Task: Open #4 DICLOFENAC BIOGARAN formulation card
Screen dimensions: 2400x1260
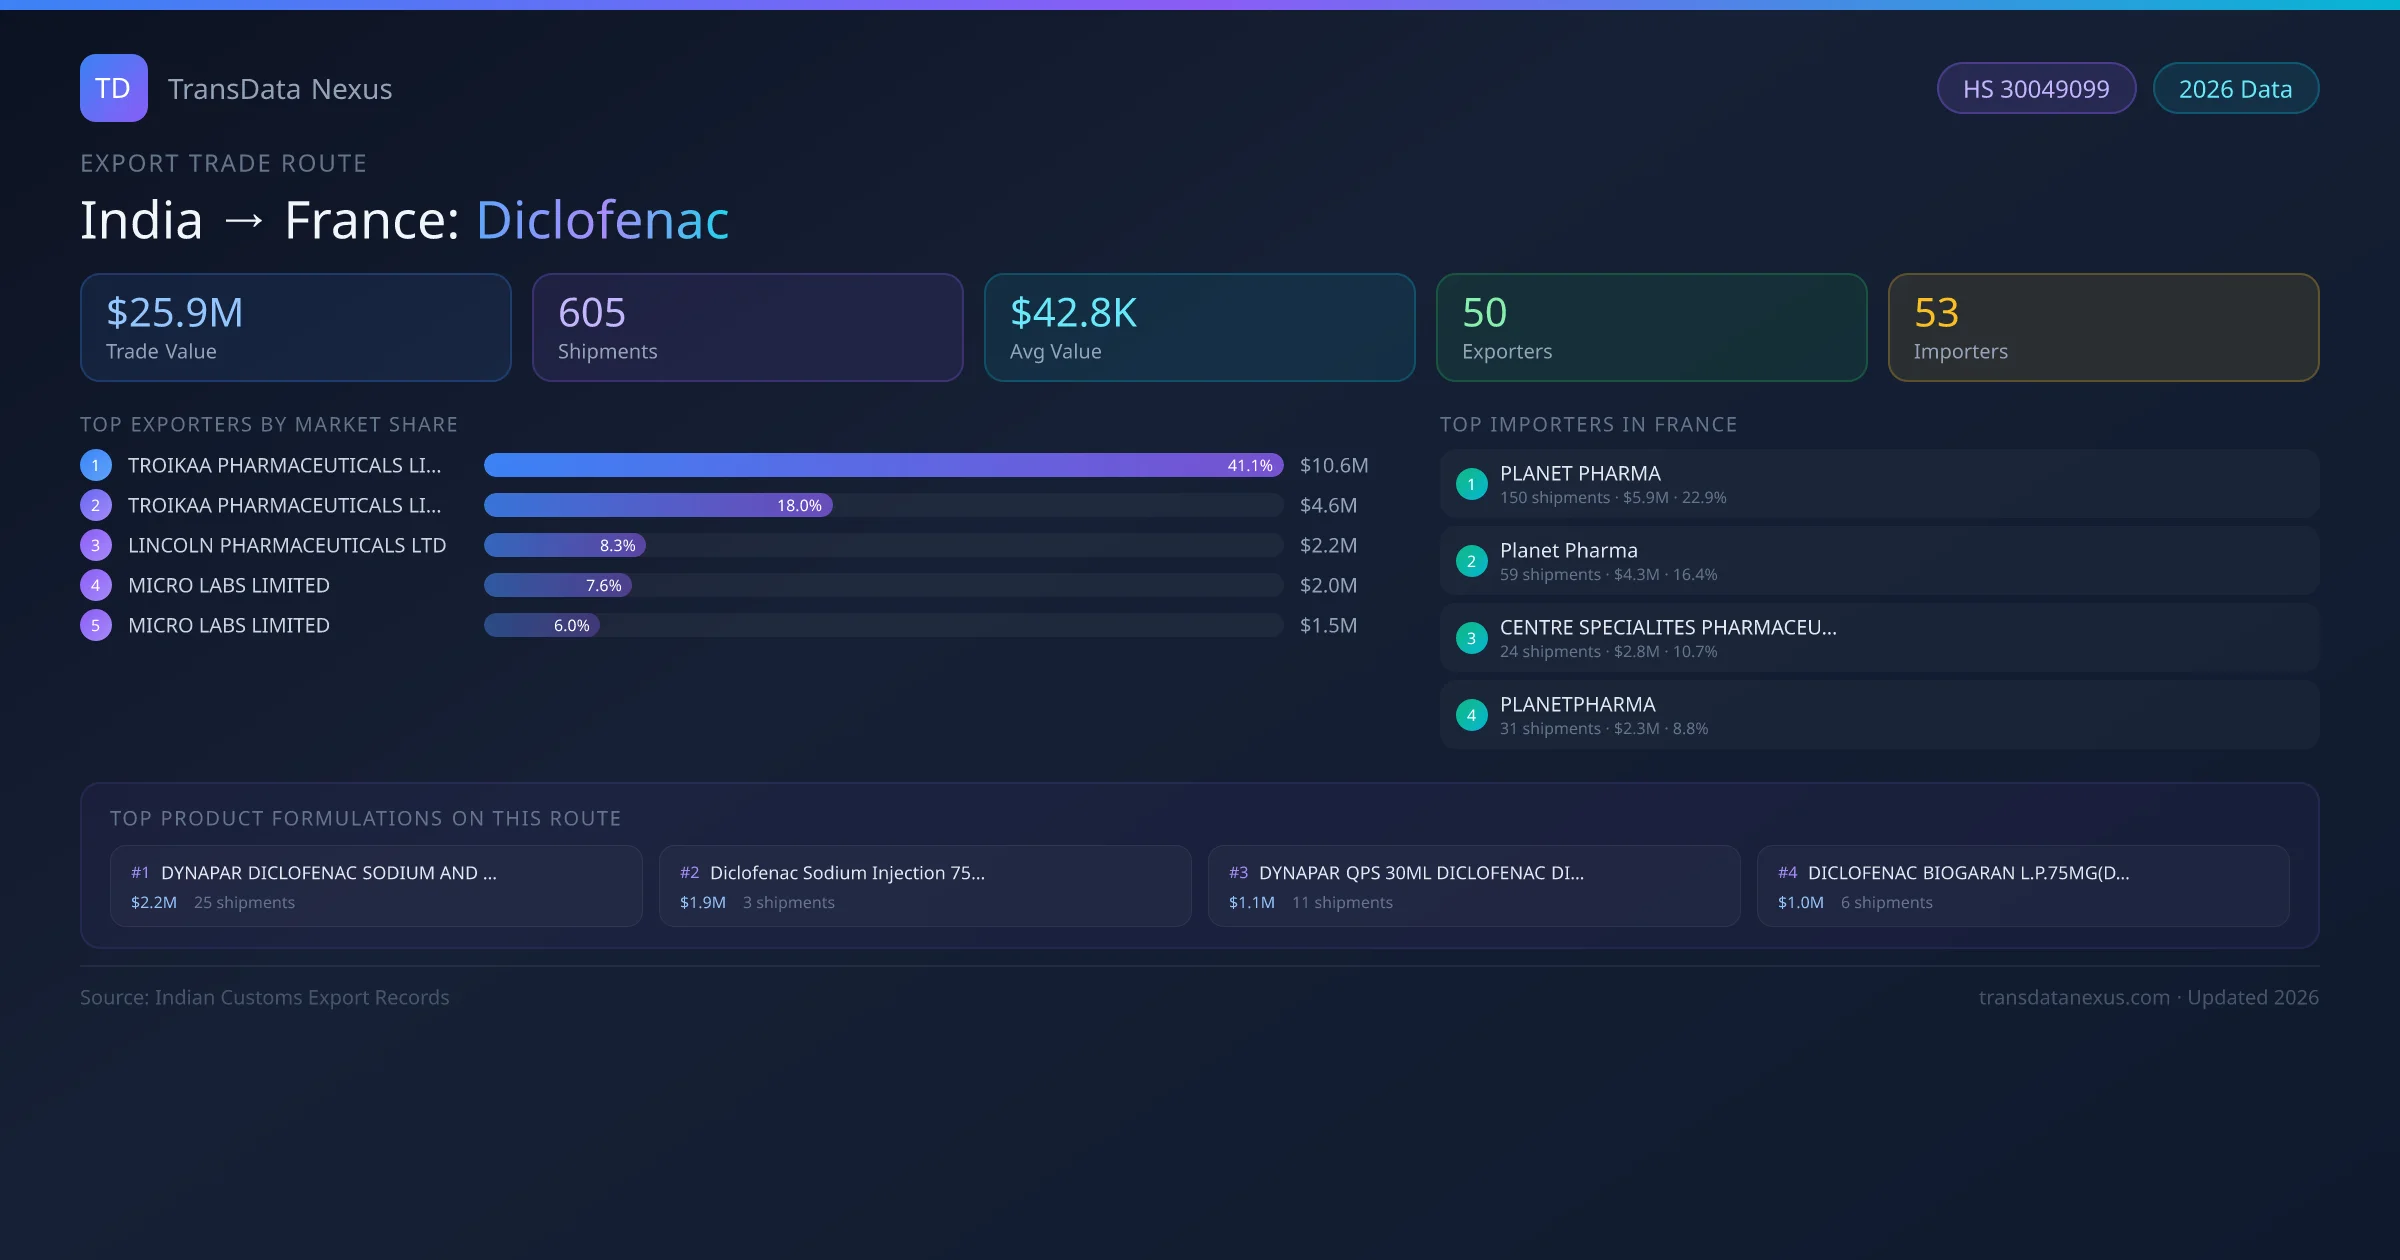Action: pyautogui.click(x=2022, y=886)
